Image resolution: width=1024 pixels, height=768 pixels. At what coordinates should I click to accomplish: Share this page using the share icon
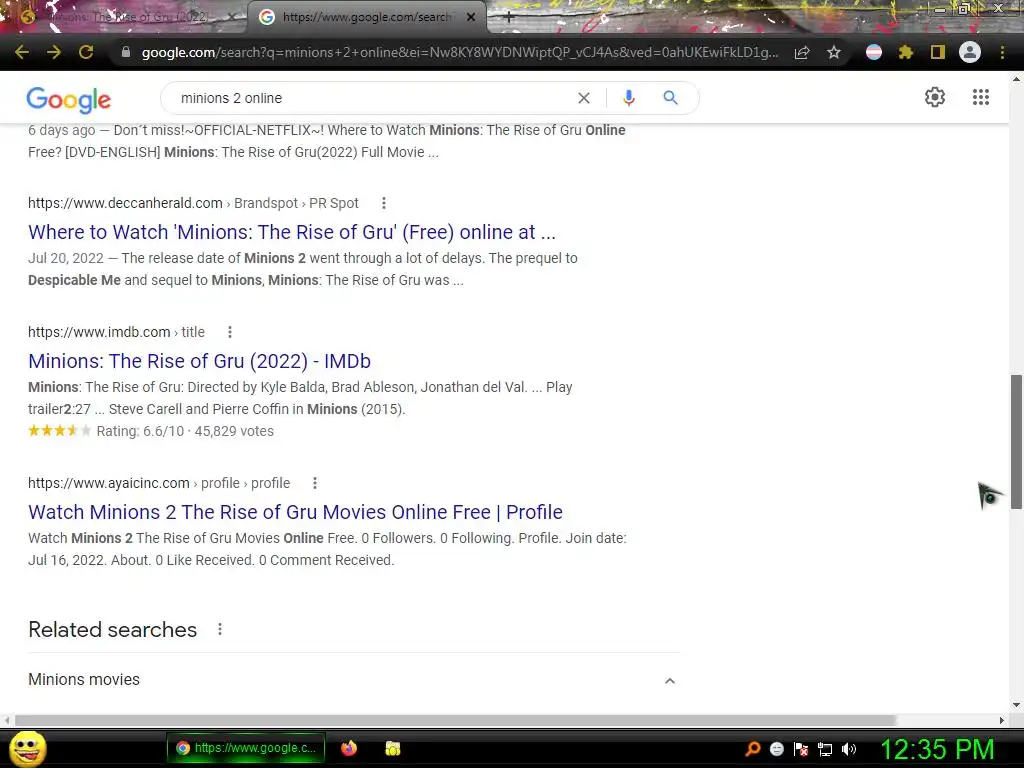[802, 52]
